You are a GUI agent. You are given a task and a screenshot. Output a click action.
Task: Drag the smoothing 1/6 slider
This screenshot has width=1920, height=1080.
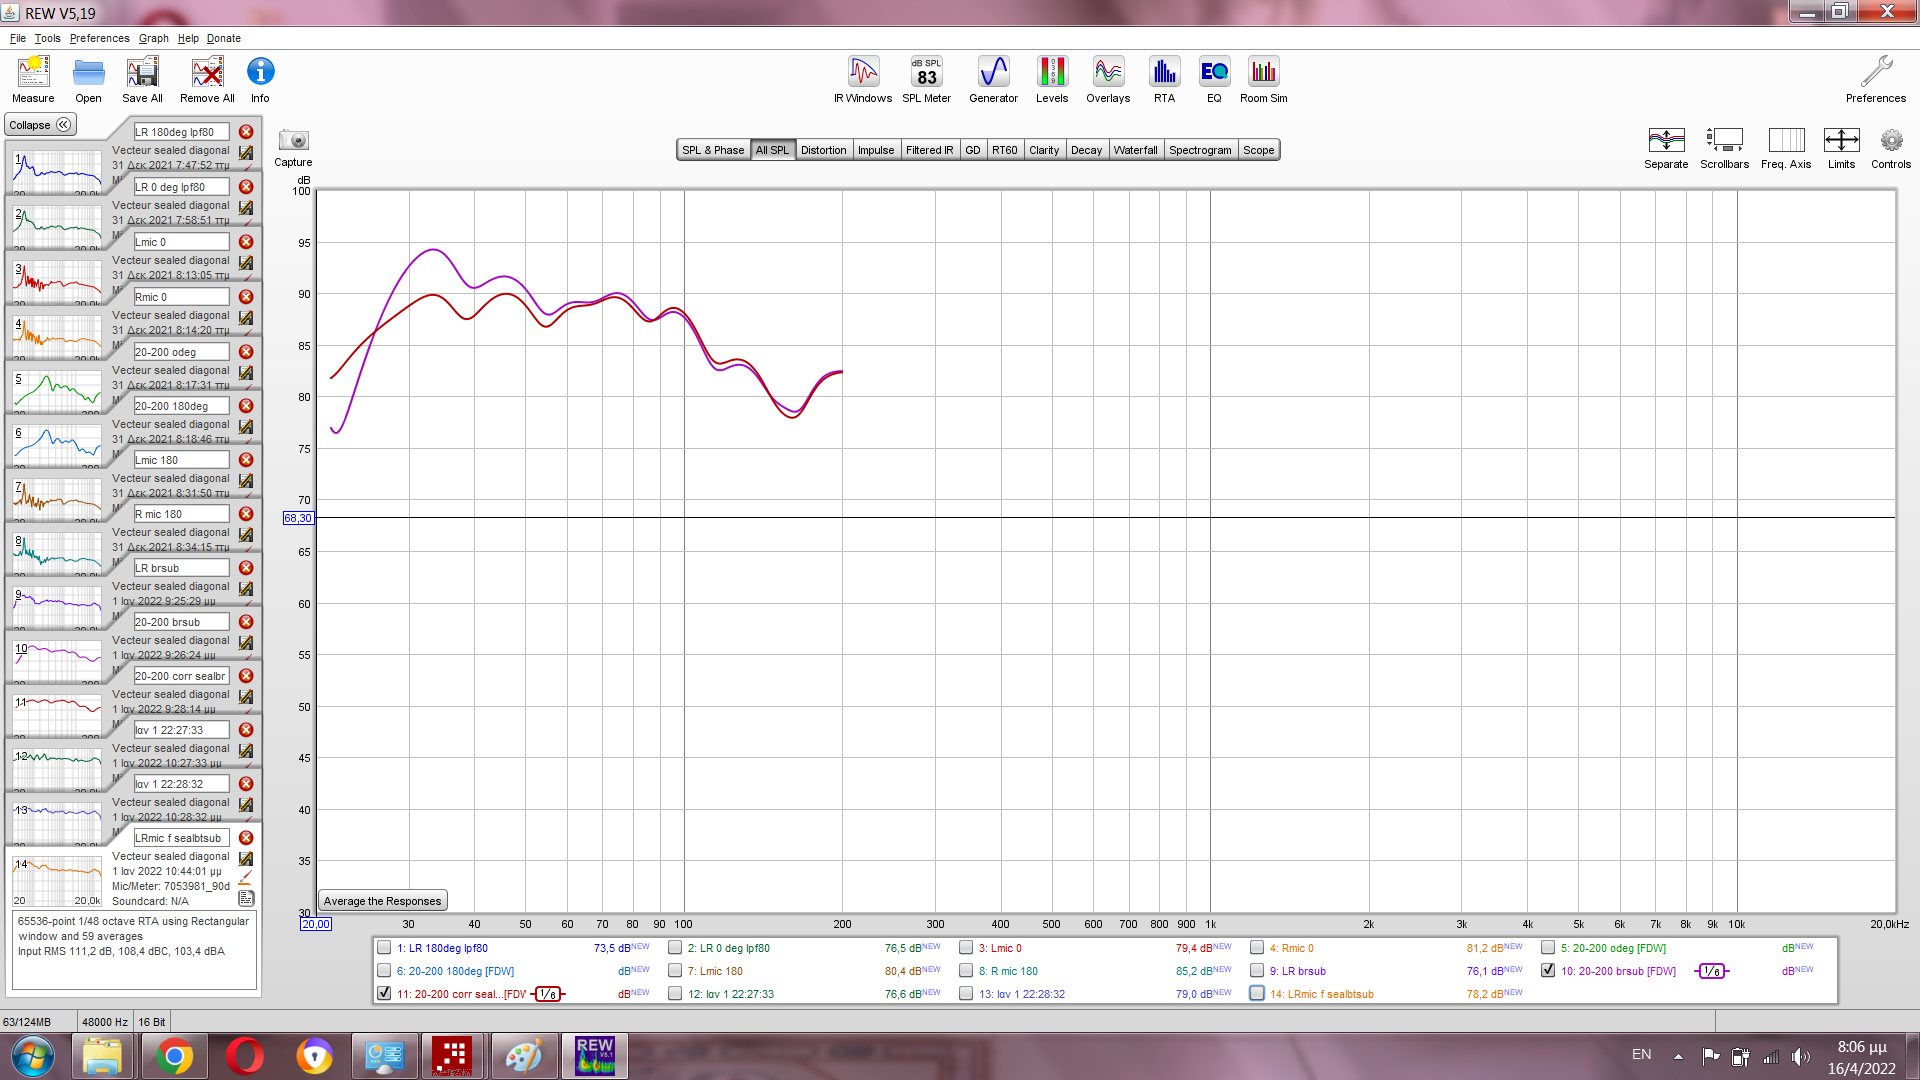click(x=1712, y=971)
